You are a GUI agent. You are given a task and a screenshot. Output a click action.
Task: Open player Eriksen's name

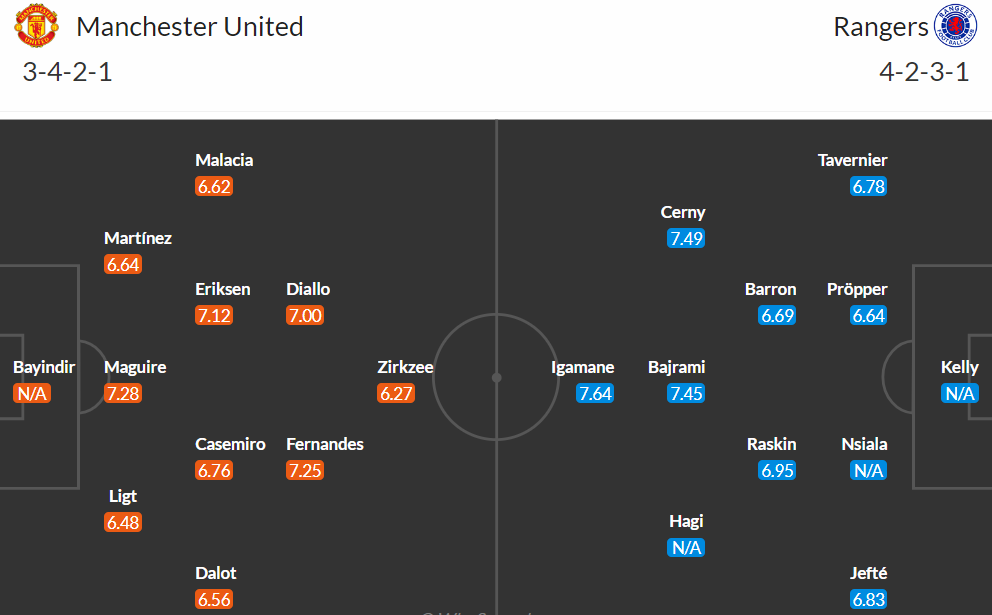click(223, 289)
